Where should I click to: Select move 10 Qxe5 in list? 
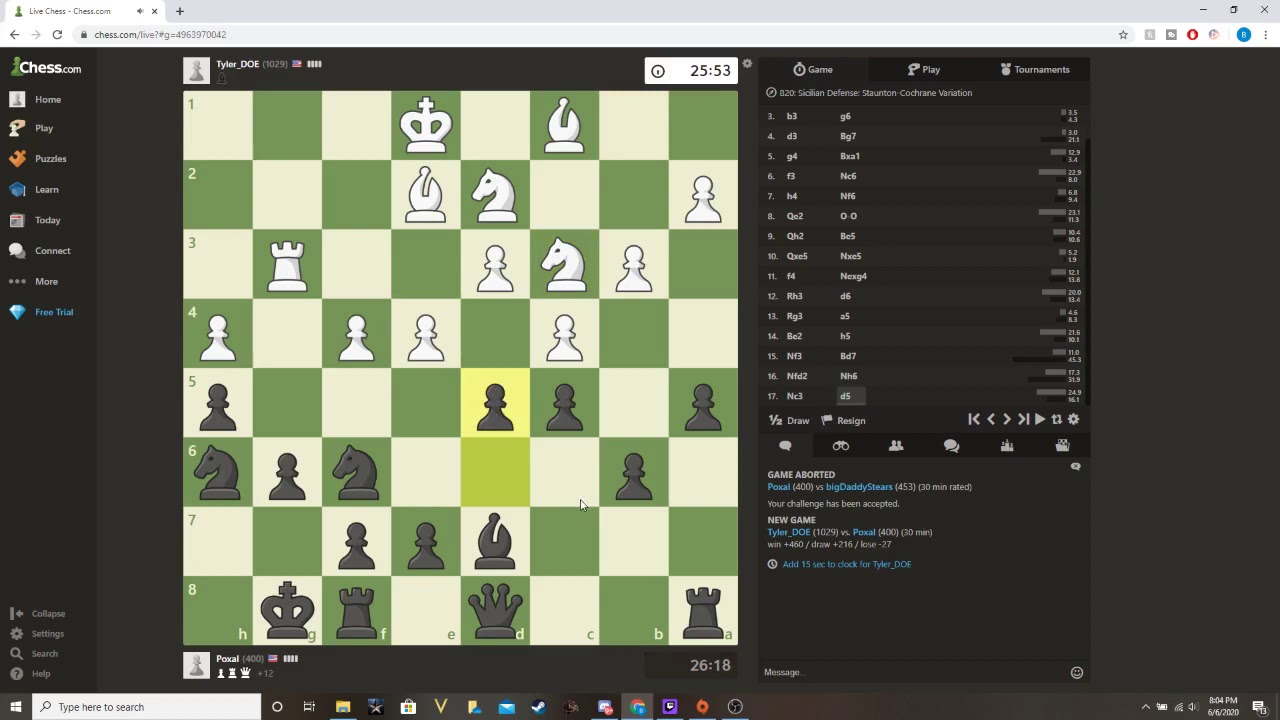tap(797, 256)
